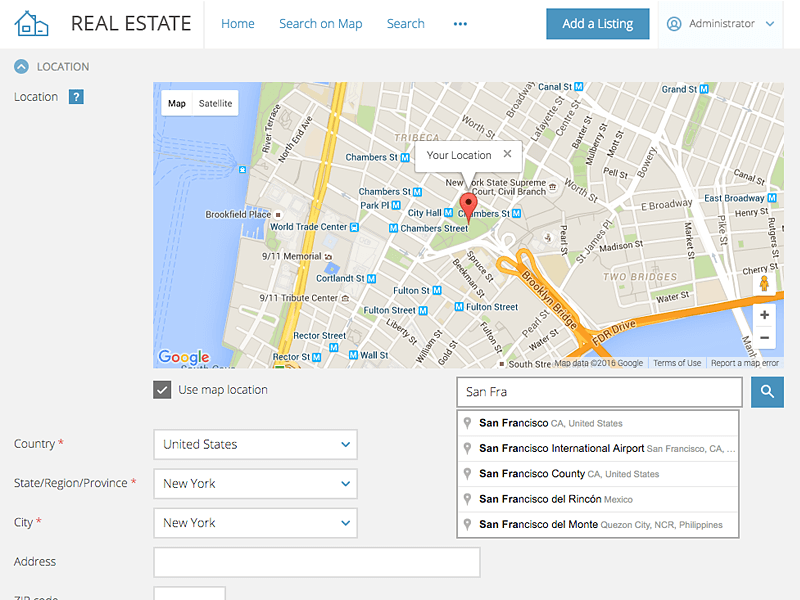Screen dimensions: 800x600
Task: Click the Grand St metro marker
Action: tap(704, 89)
